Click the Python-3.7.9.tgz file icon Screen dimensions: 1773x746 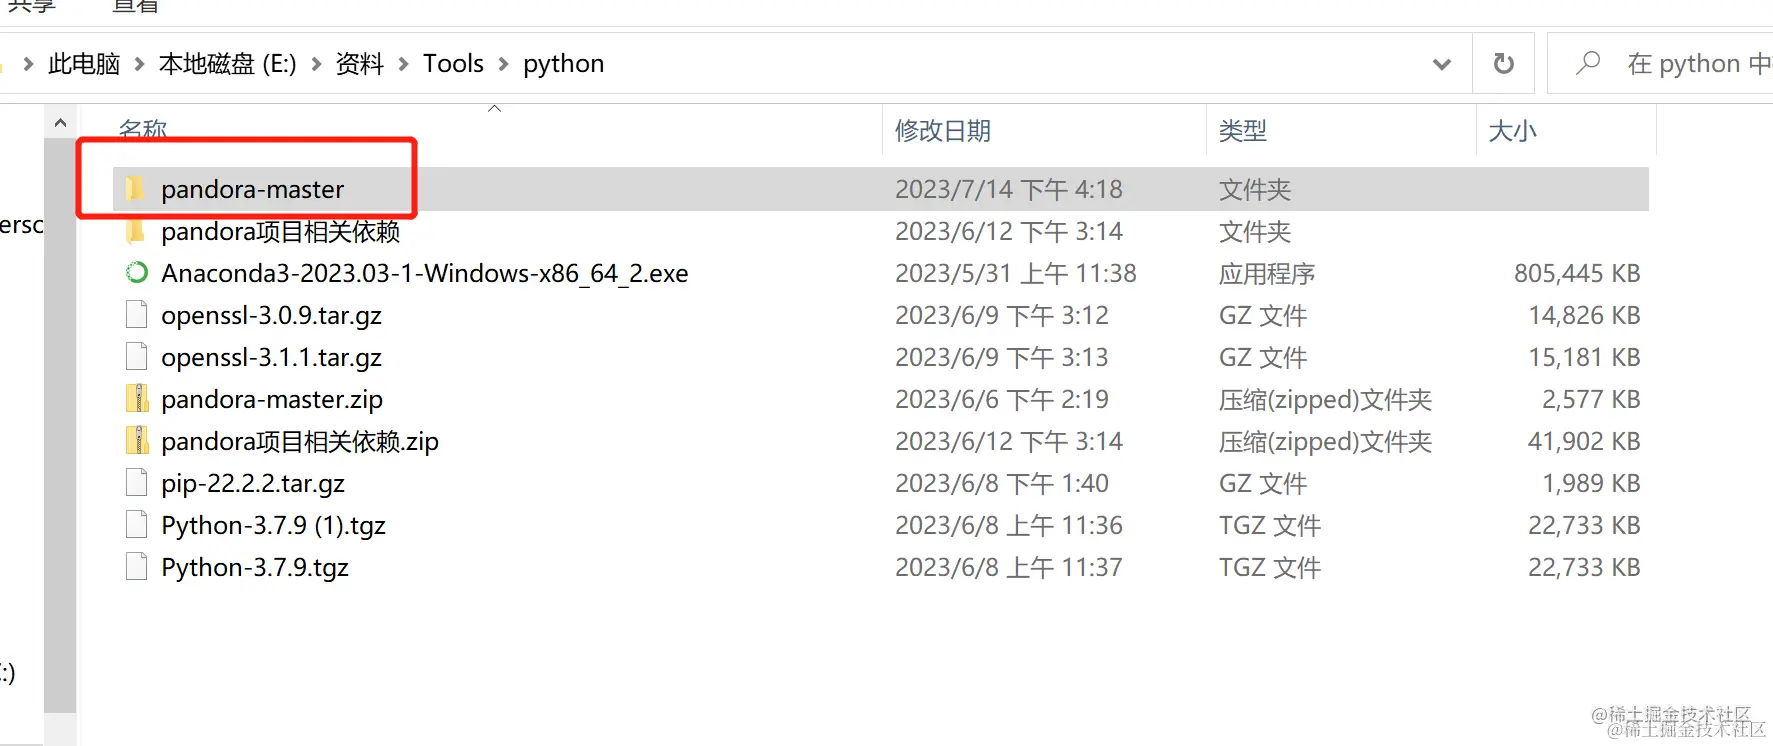click(x=136, y=567)
